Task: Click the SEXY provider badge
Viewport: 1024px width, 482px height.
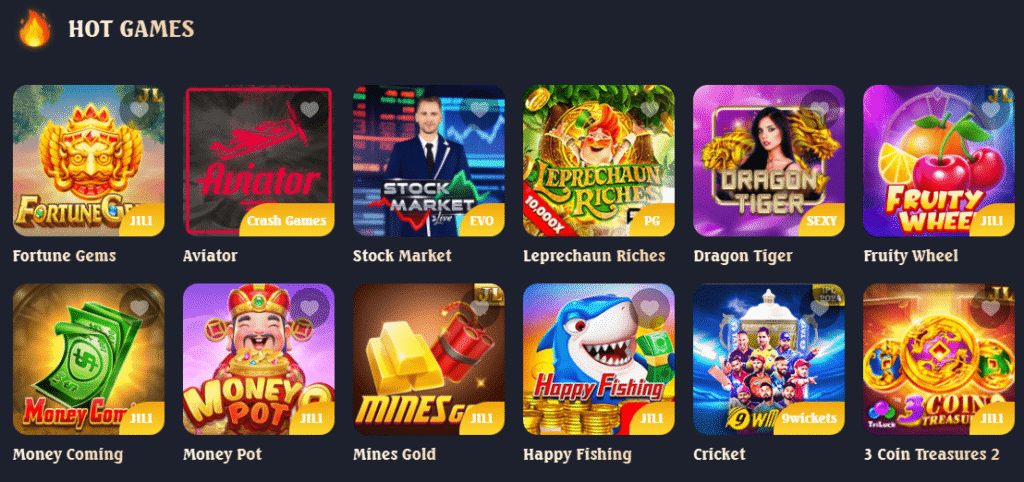Action: (822, 221)
